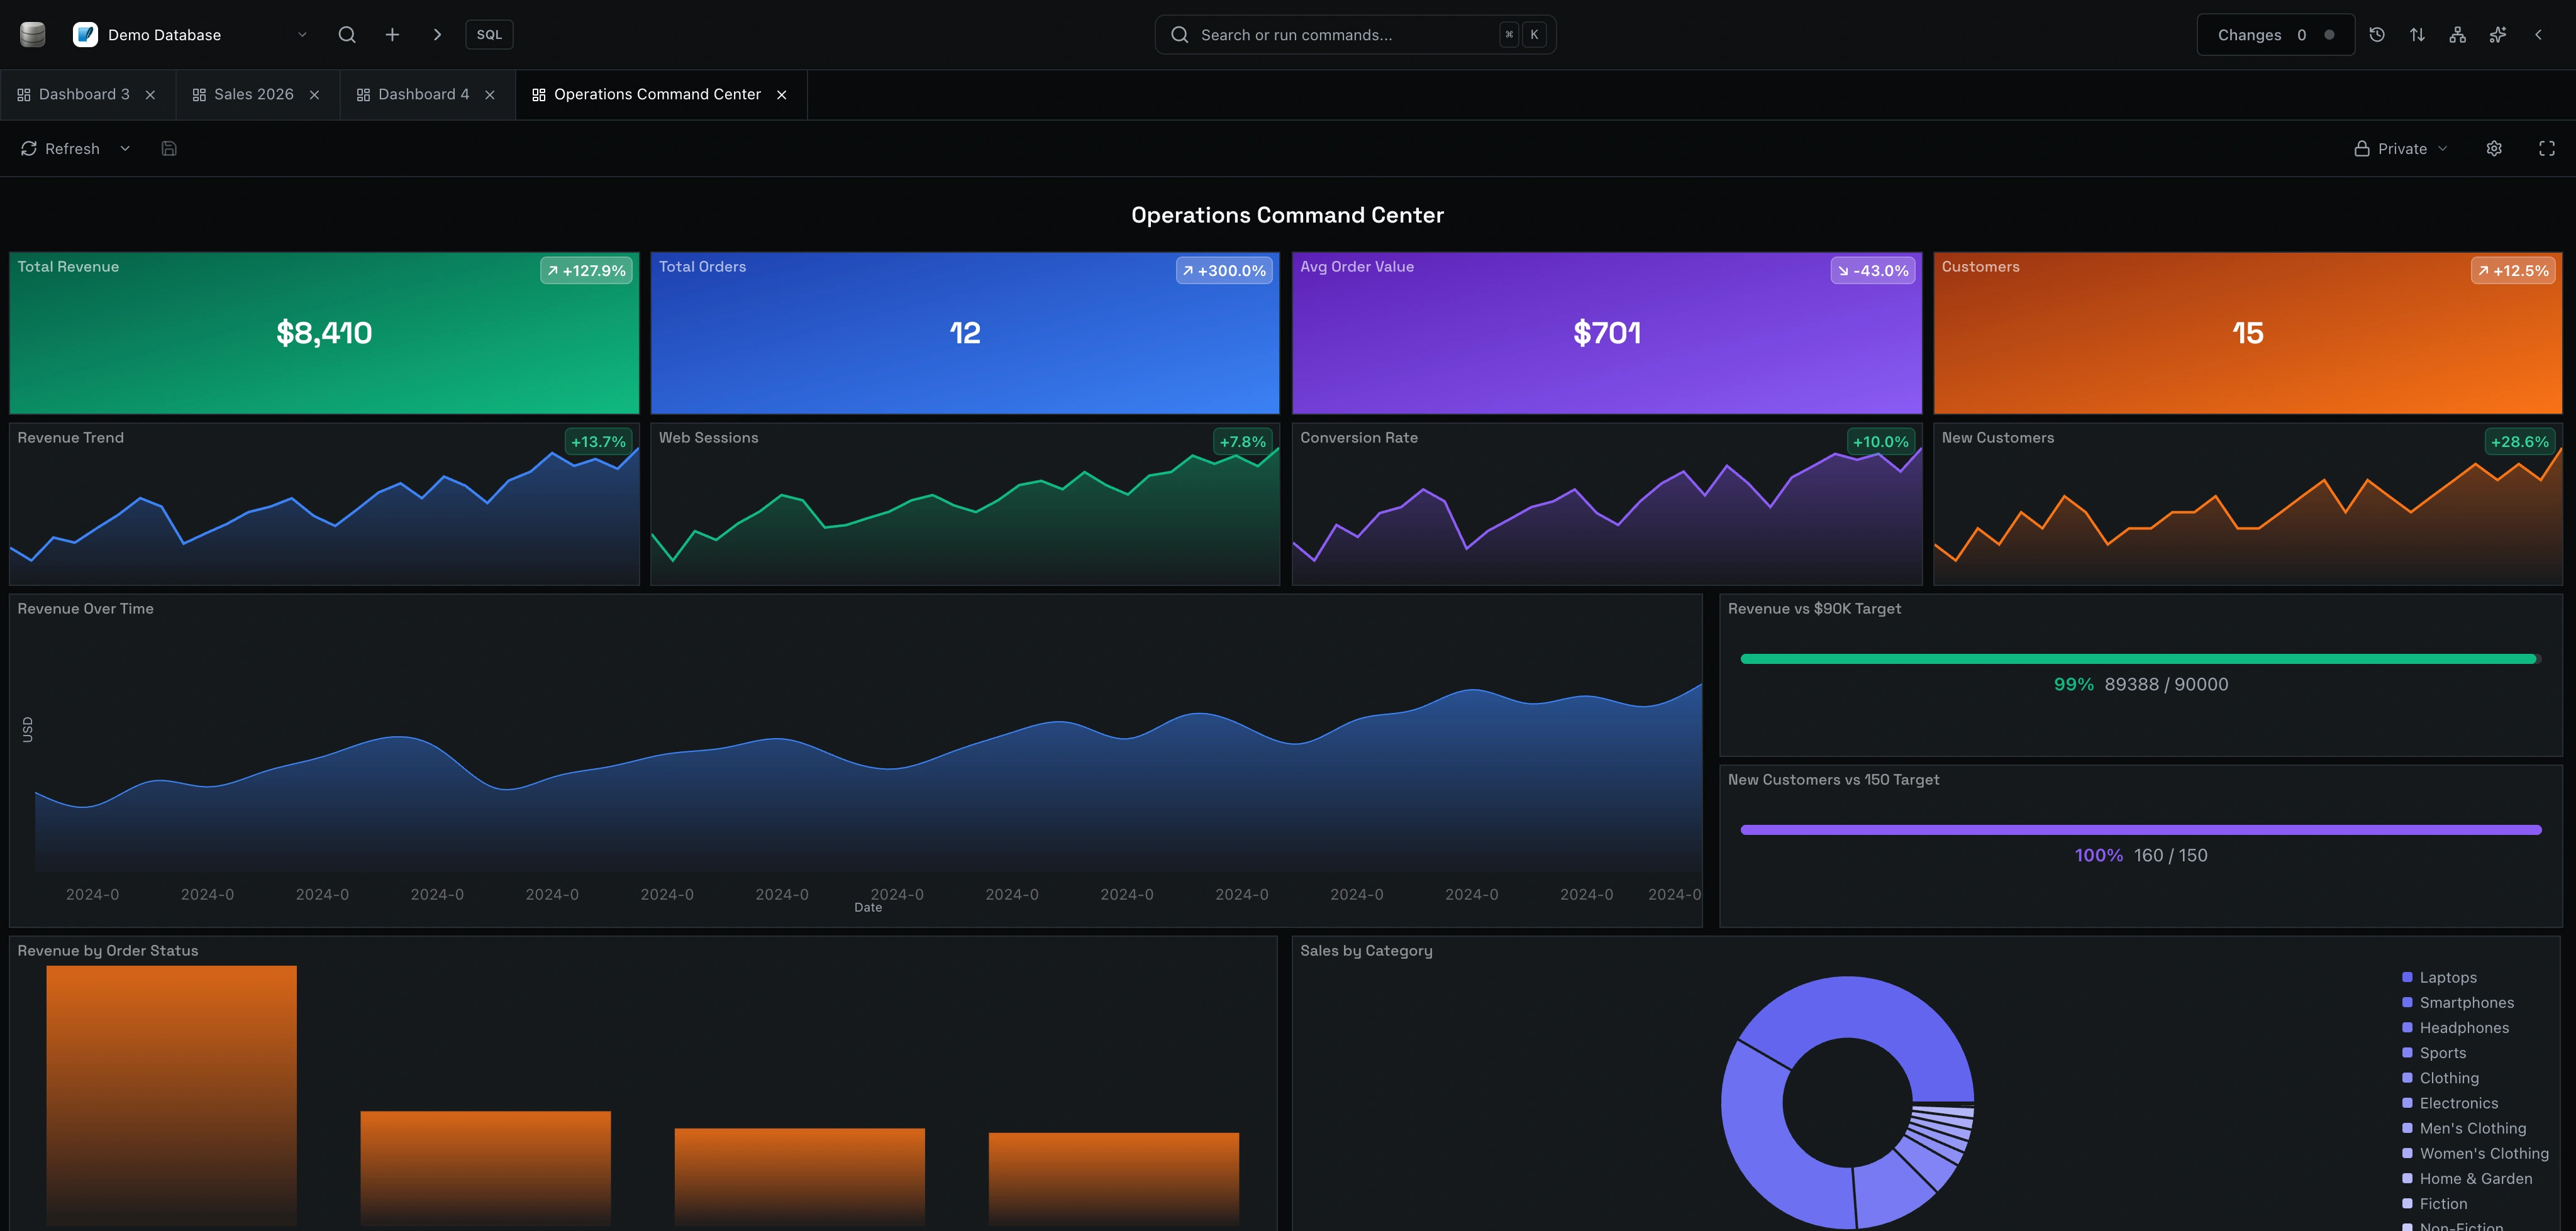The image size is (2576, 1231).
Task: Click the sort arrows icon in the top bar
Action: (x=2417, y=33)
